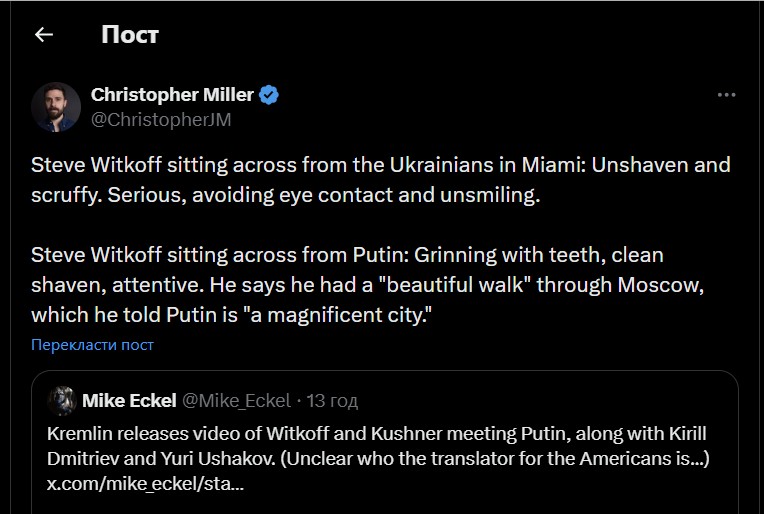Click the "Перекласти пост" translate link
The width and height of the screenshot is (764, 514).
(92, 345)
